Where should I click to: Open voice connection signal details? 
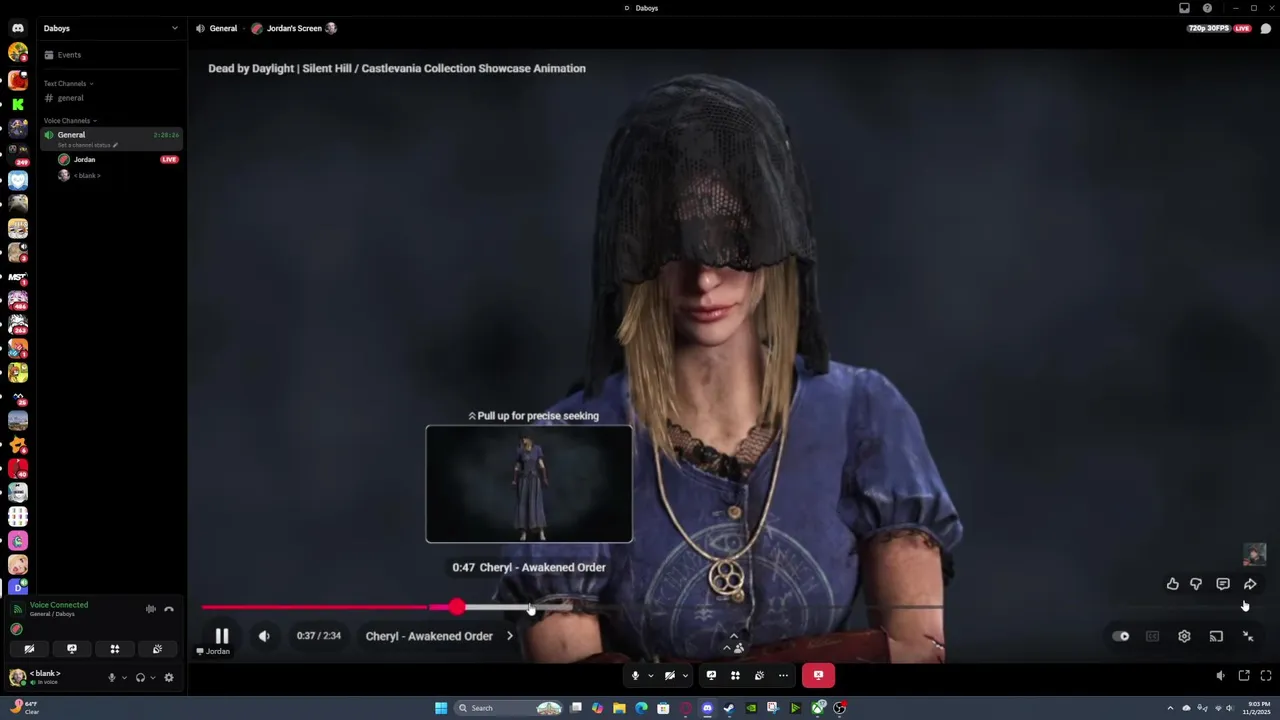(17, 609)
